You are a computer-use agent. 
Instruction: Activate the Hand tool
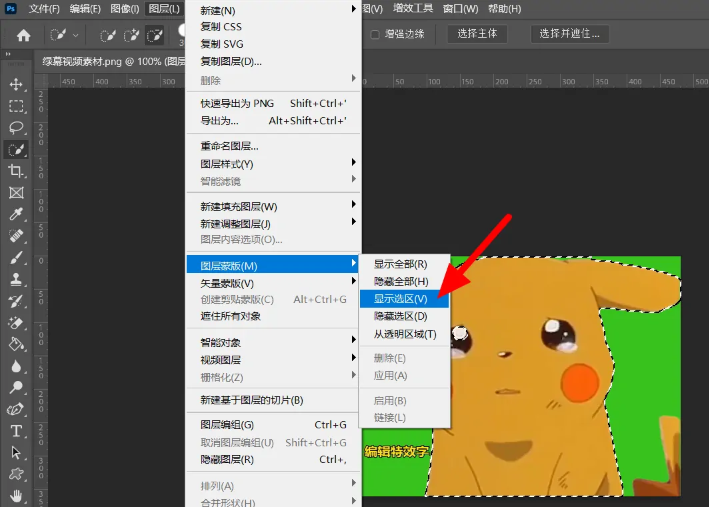(16, 495)
